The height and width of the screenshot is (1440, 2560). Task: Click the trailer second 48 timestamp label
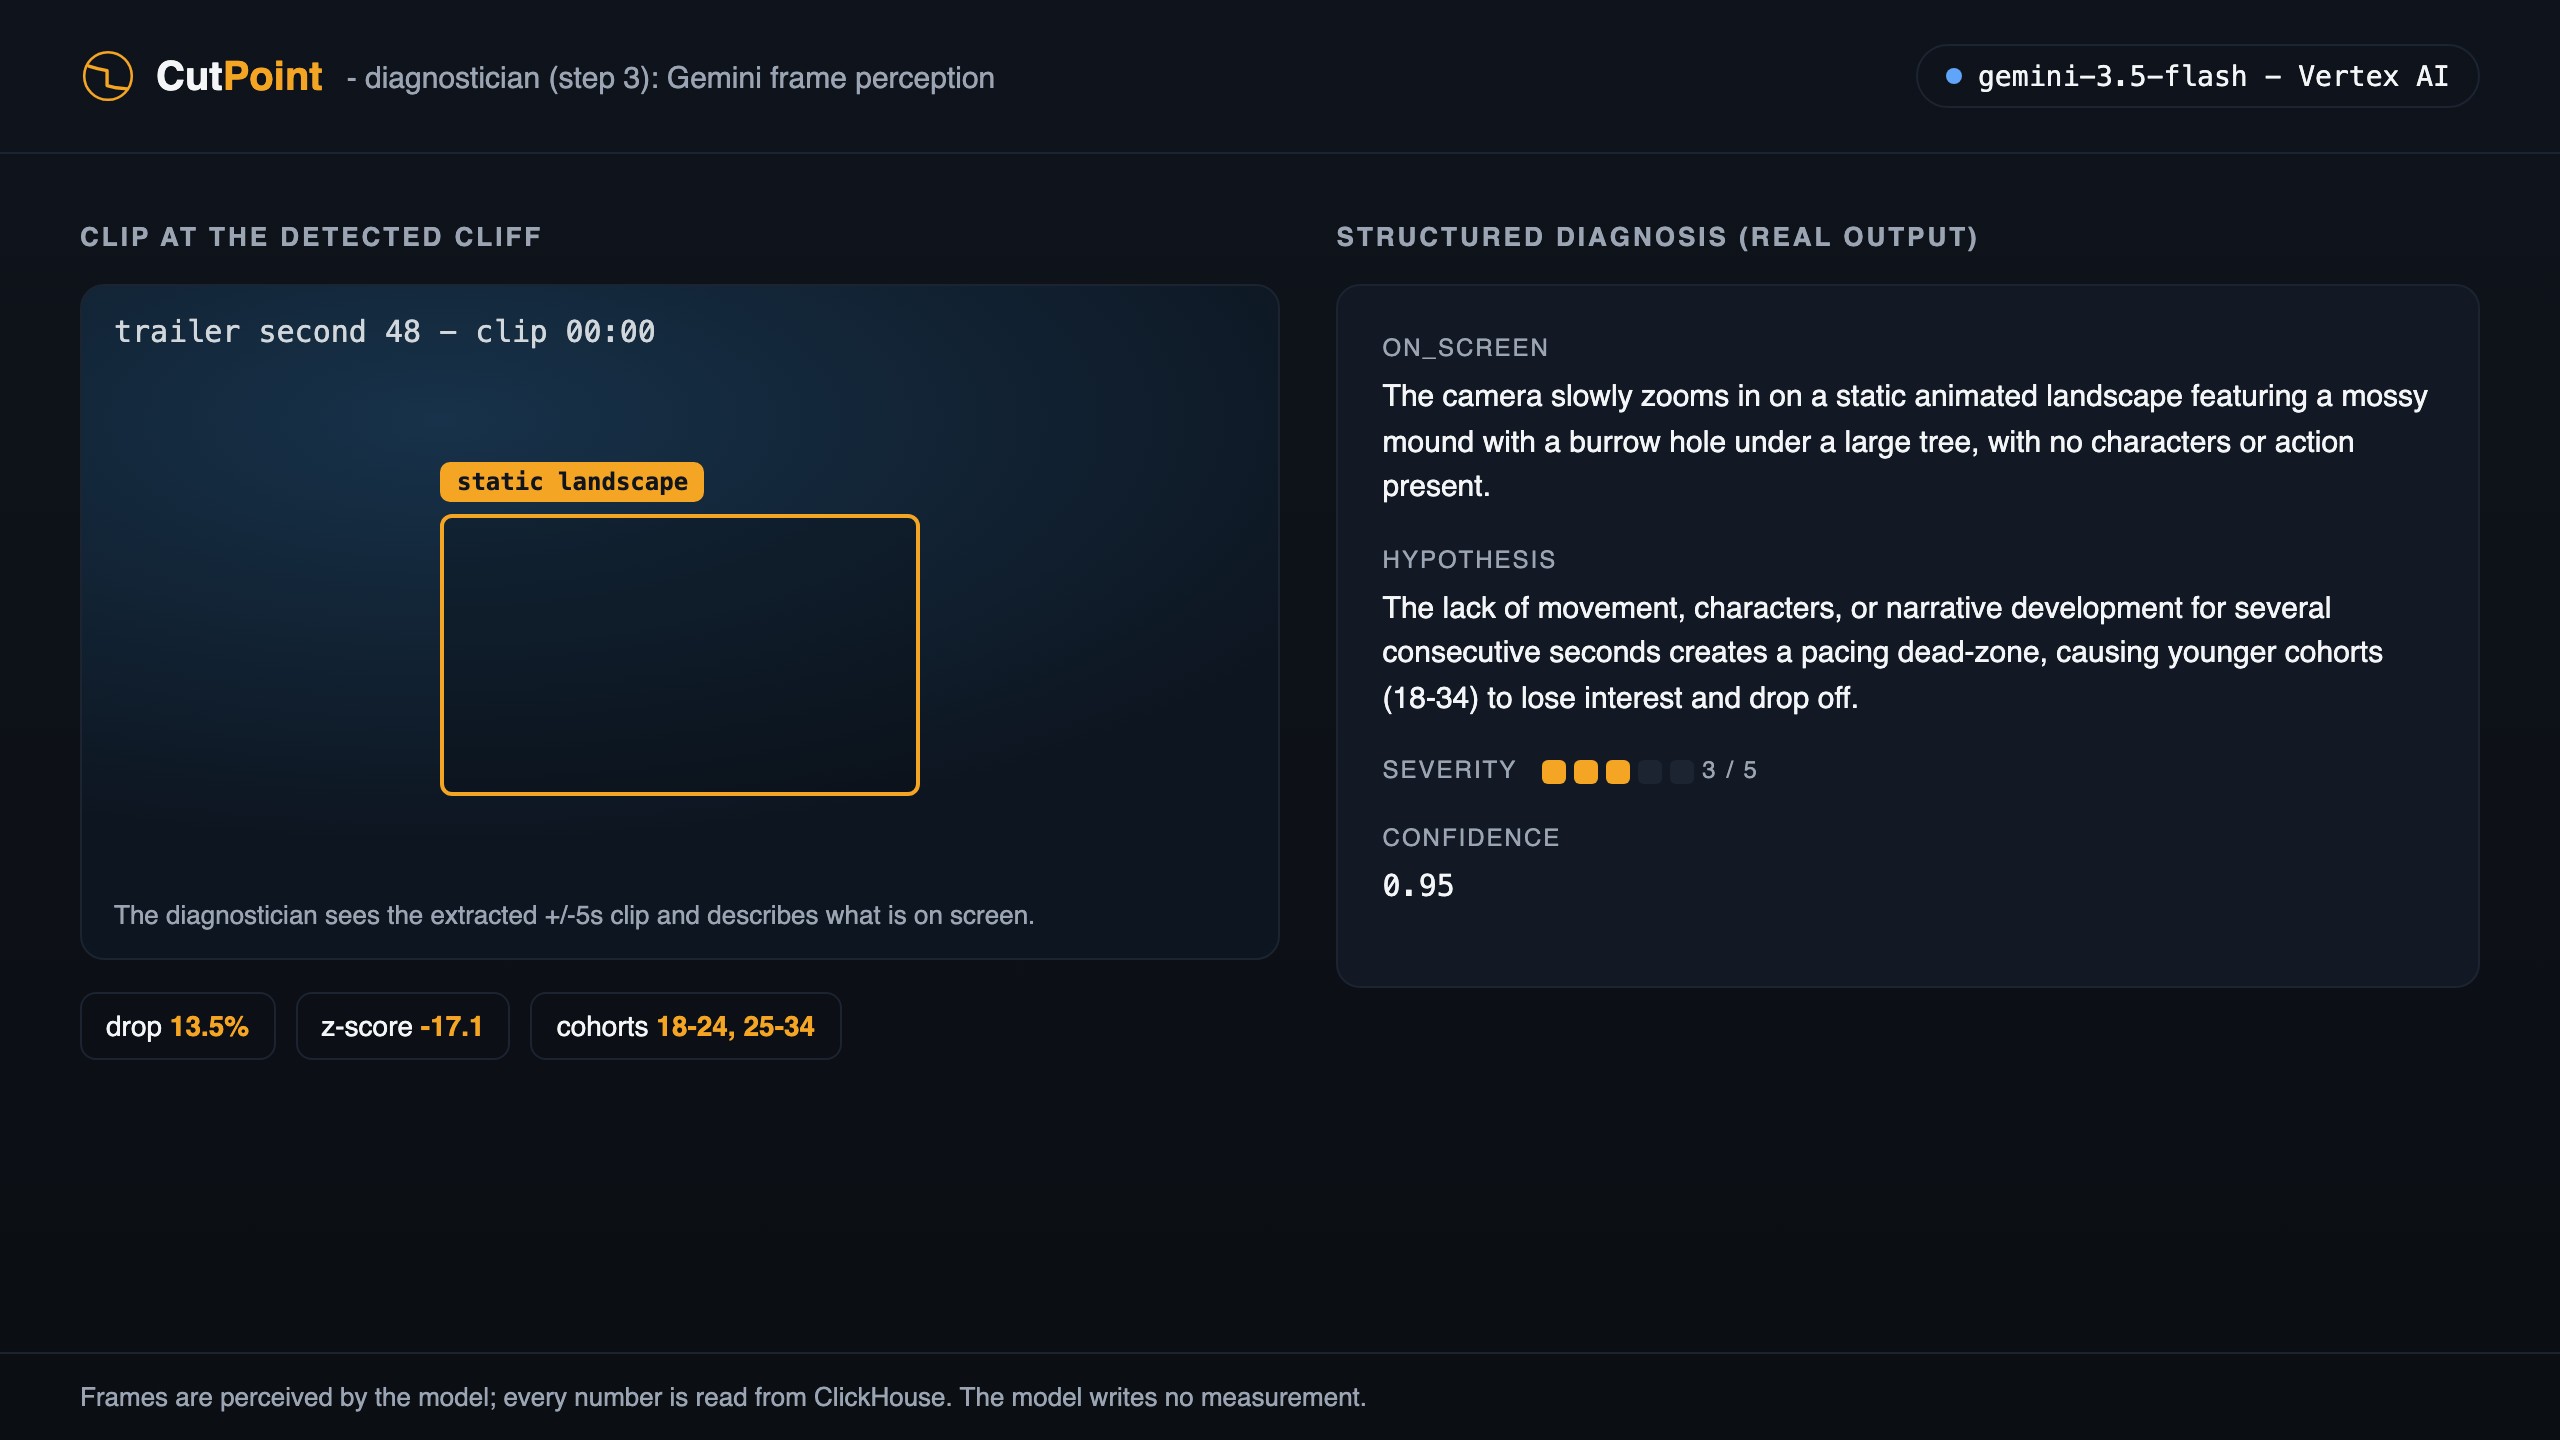click(385, 331)
